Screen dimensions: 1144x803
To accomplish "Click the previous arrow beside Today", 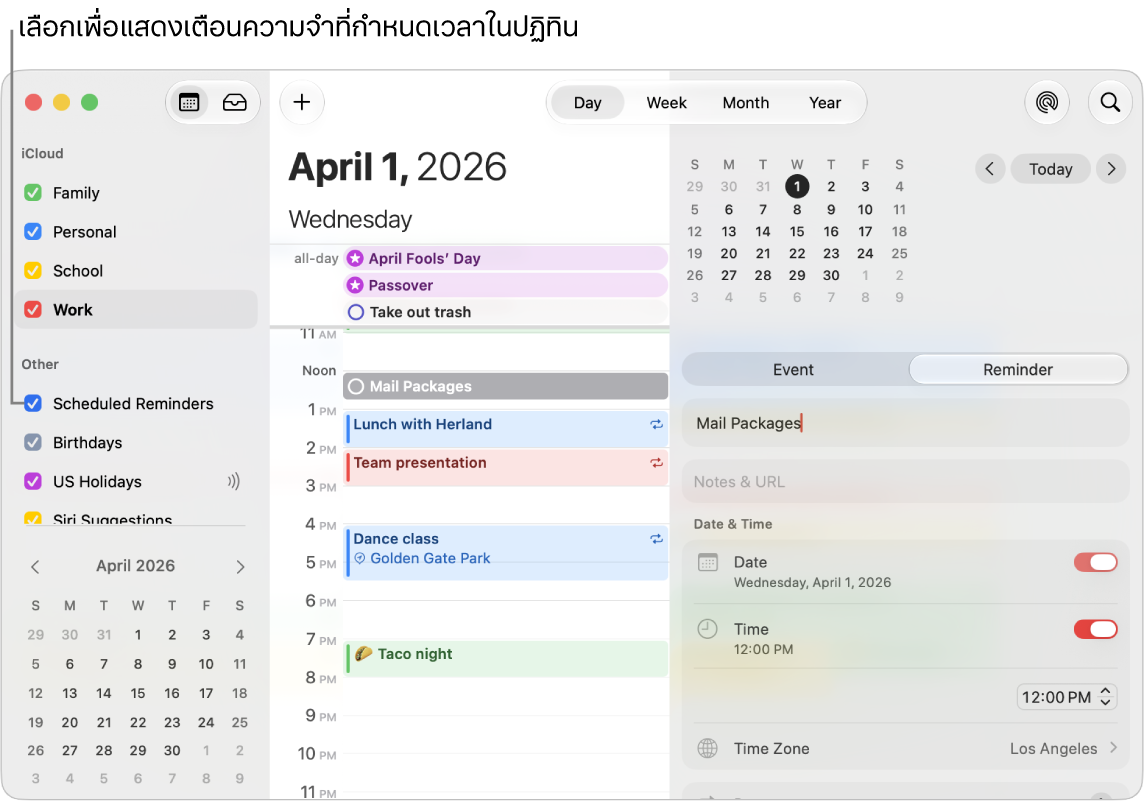I will (x=990, y=169).
